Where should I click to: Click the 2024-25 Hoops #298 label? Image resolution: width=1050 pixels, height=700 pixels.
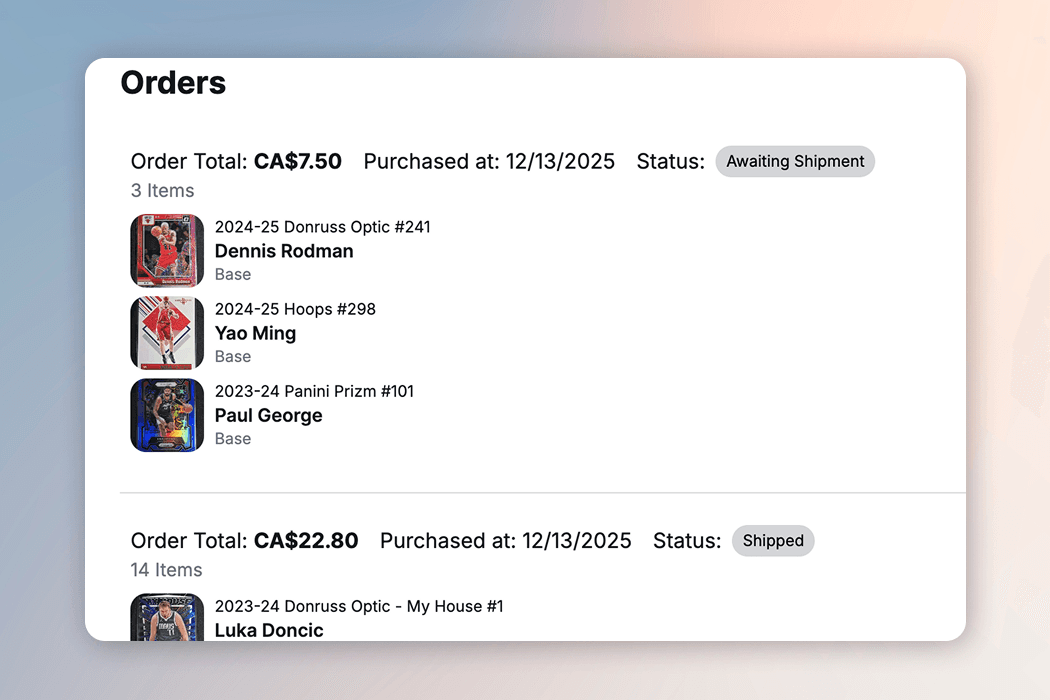[295, 309]
